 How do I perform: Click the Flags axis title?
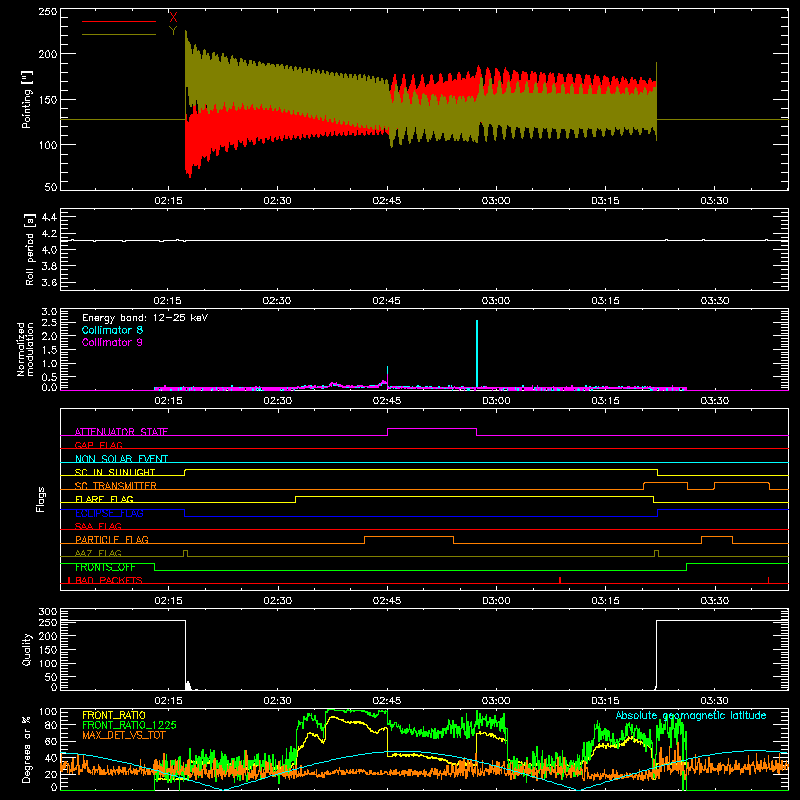pyautogui.click(x=40, y=499)
